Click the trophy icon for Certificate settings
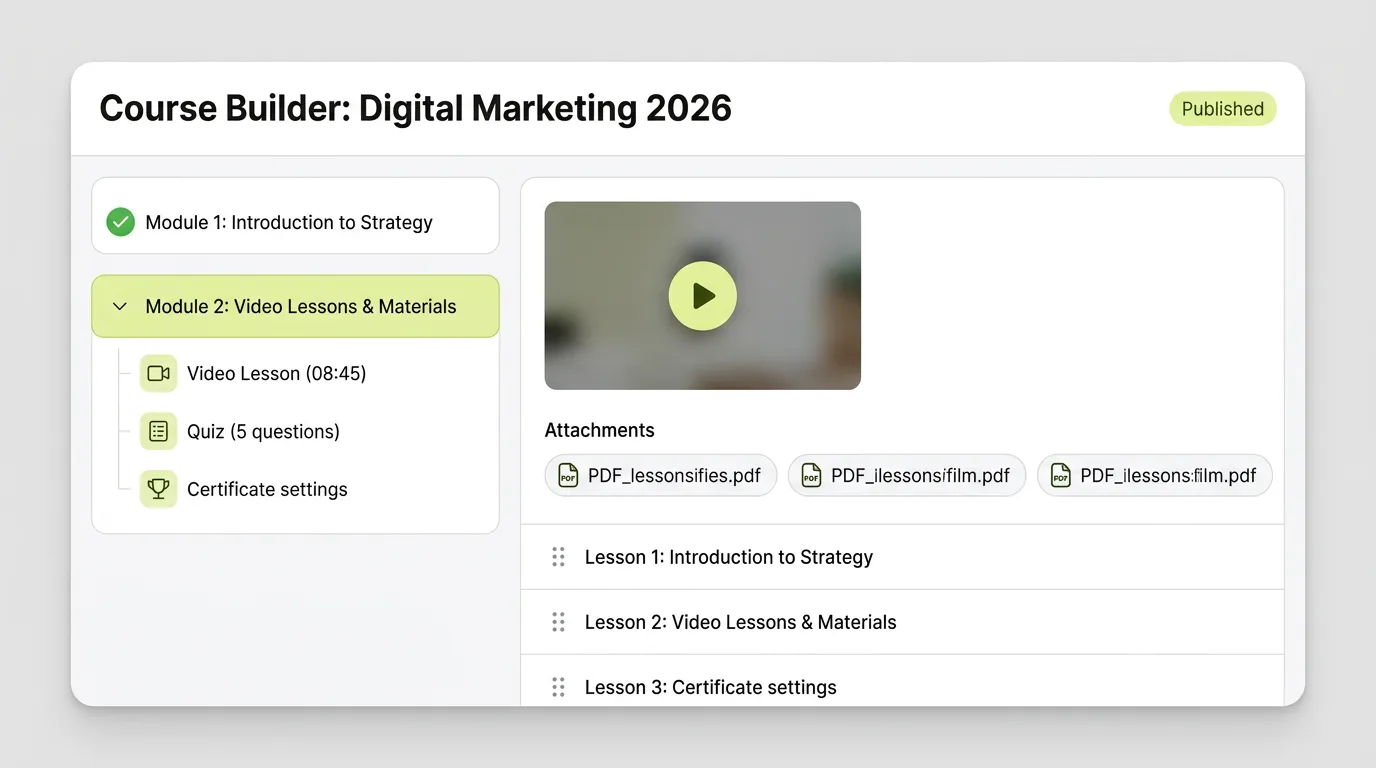Screen dimensions: 1376x768 (x=158, y=490)
